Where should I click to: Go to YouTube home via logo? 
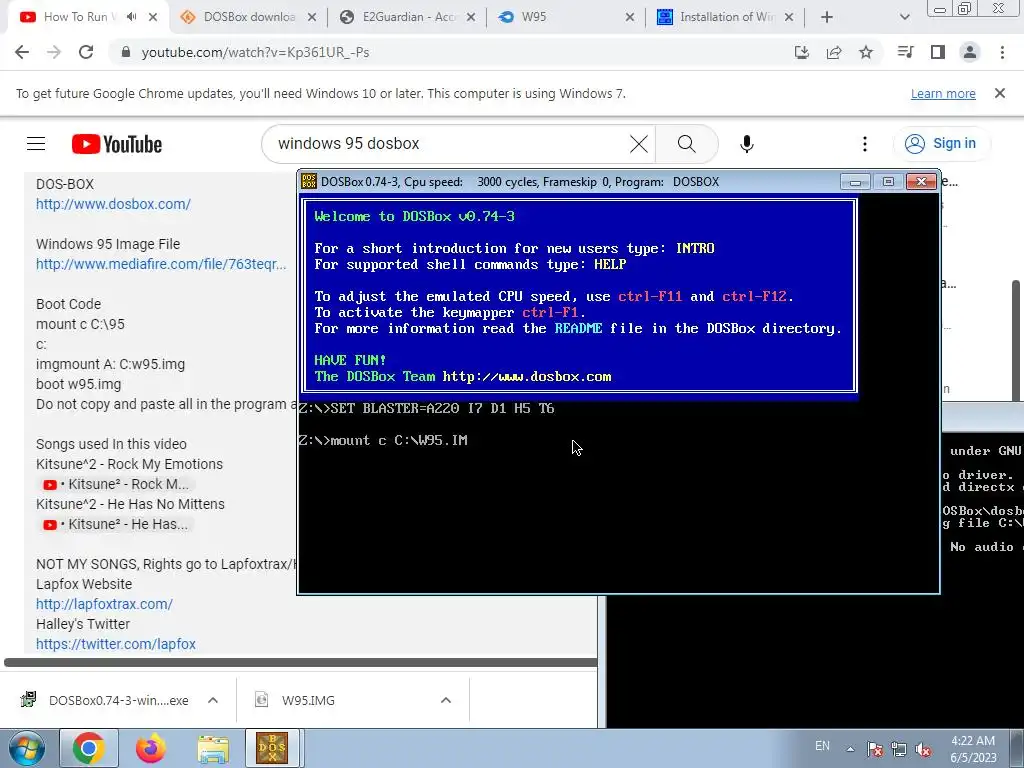[x=117, y=144]
